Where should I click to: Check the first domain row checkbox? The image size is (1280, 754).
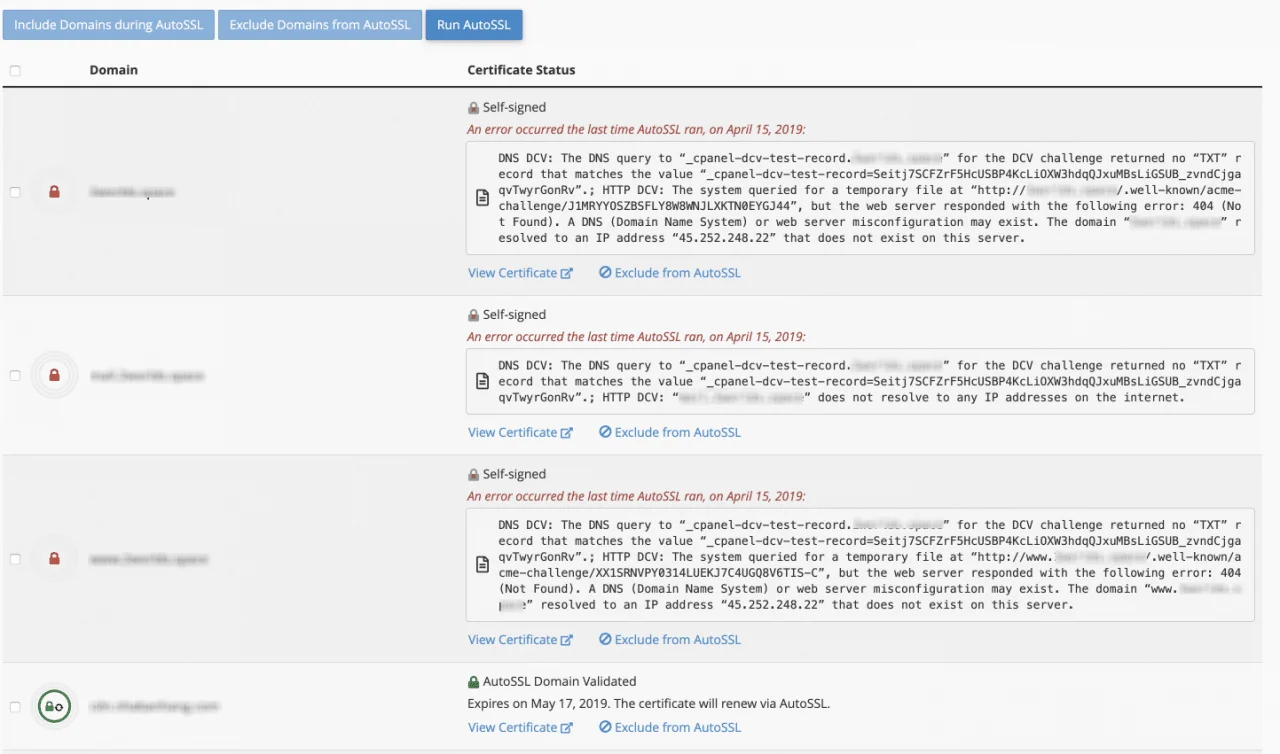15,192
